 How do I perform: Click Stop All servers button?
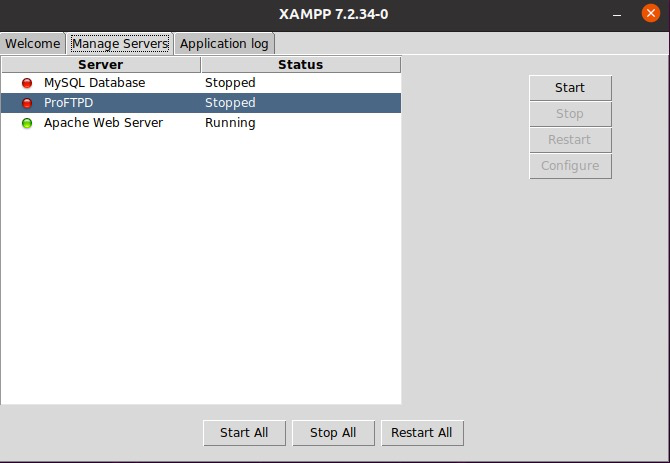coord(333,433)
